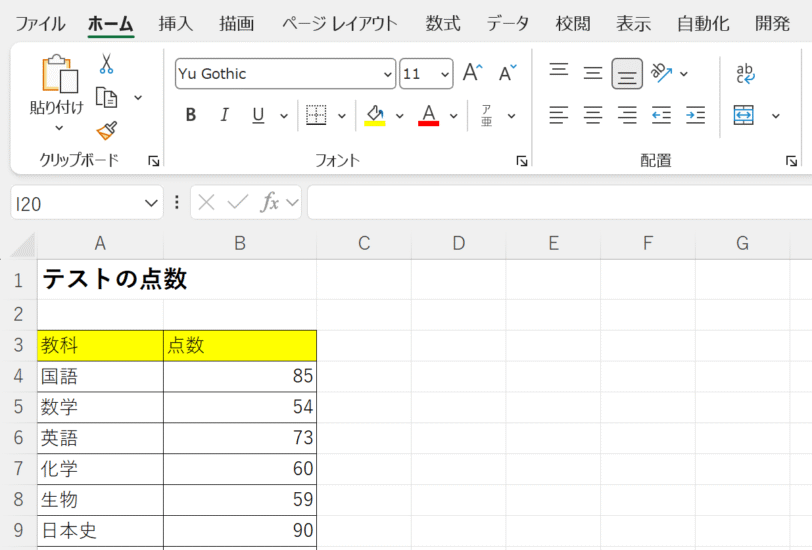Click formula bar three-dot resize handle
812x550 pixels.
pos(177,202)
